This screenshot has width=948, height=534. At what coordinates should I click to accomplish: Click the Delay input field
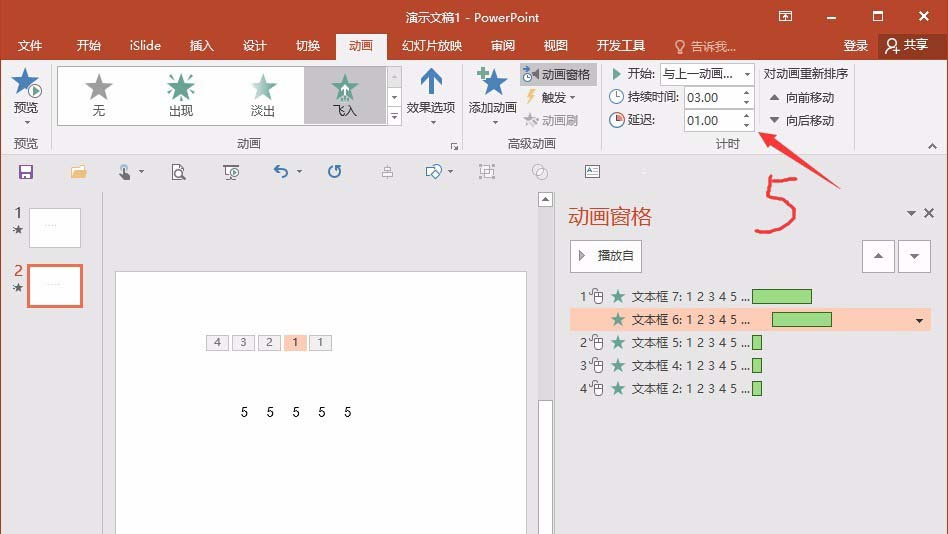coord(713,120)
